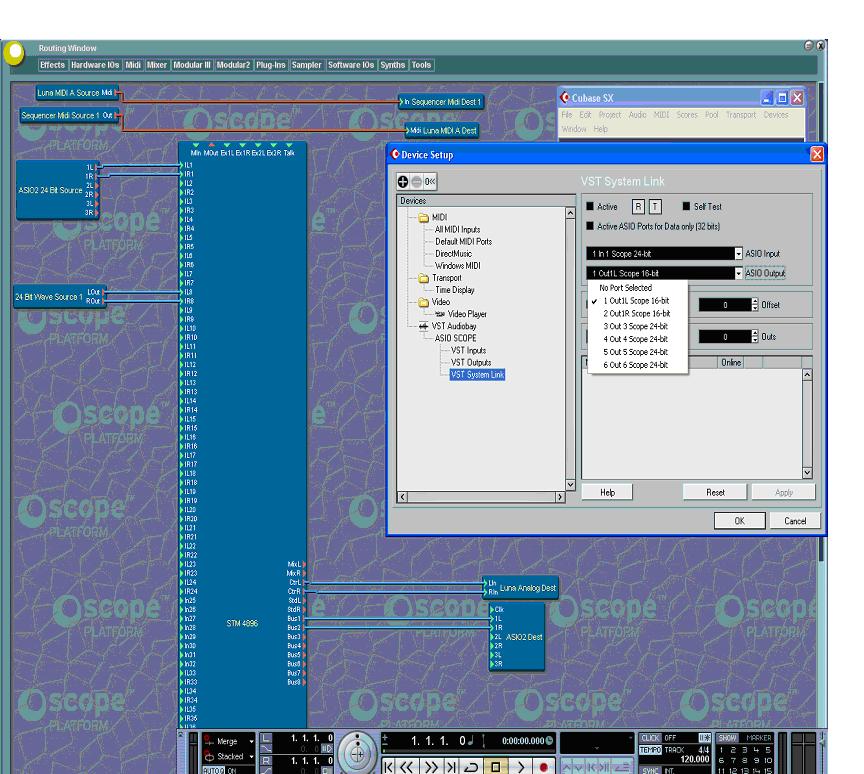Screen dimensions: 864x774
Task: Click the Offset value stepper arrows
Action: tap(755, 305)
